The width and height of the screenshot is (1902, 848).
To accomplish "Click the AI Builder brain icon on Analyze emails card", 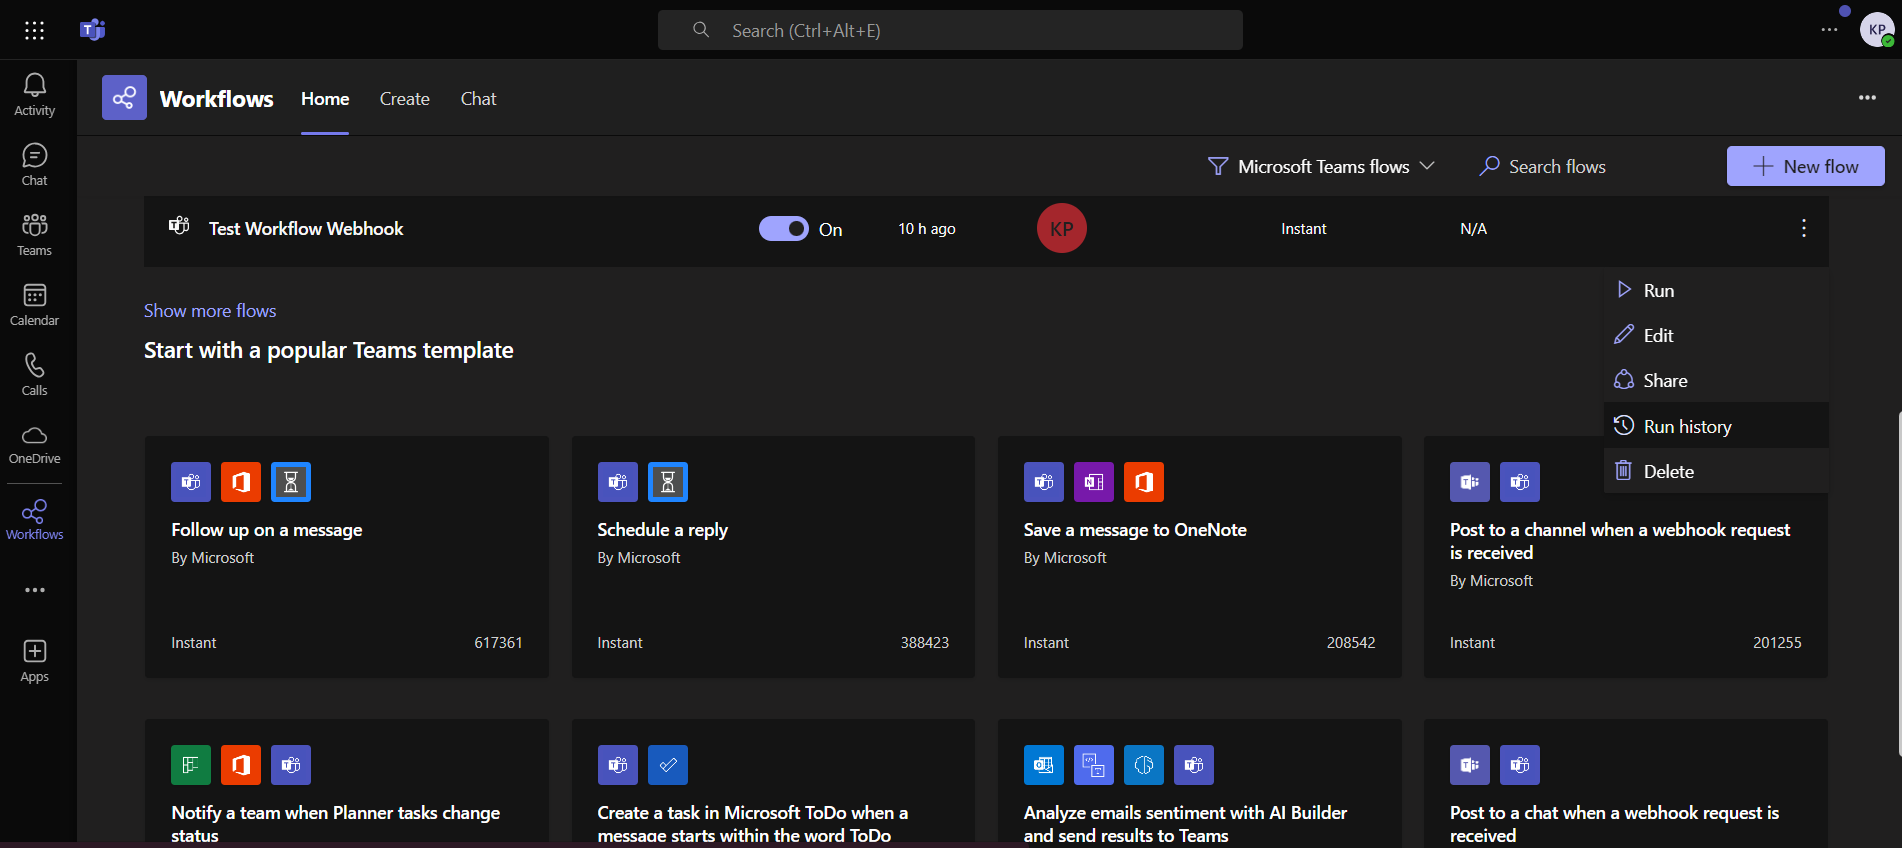I will [x=1144, y=765].
